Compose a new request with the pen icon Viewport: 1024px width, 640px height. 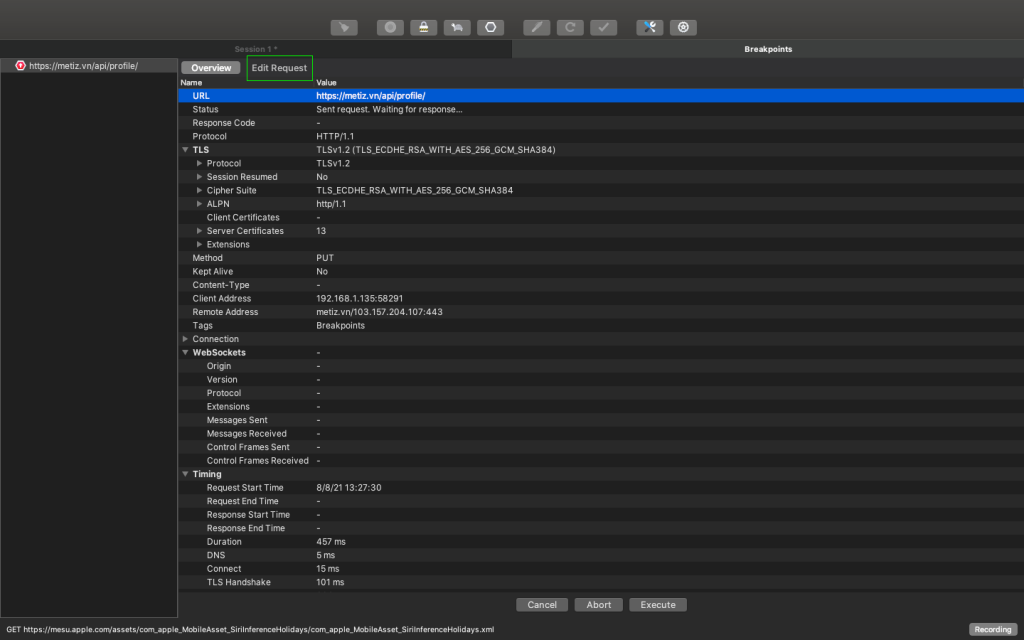[x=536, y=27]
